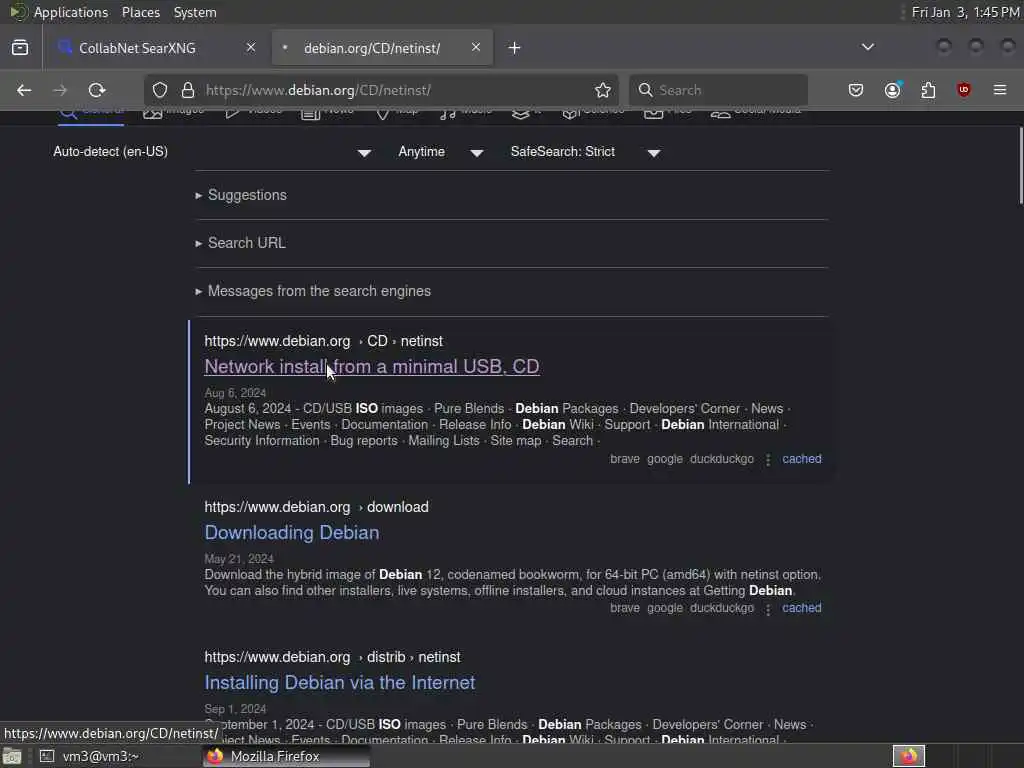Click the page vertical scrollbar thumb

pyautogui.click(x=1021, y=166)
